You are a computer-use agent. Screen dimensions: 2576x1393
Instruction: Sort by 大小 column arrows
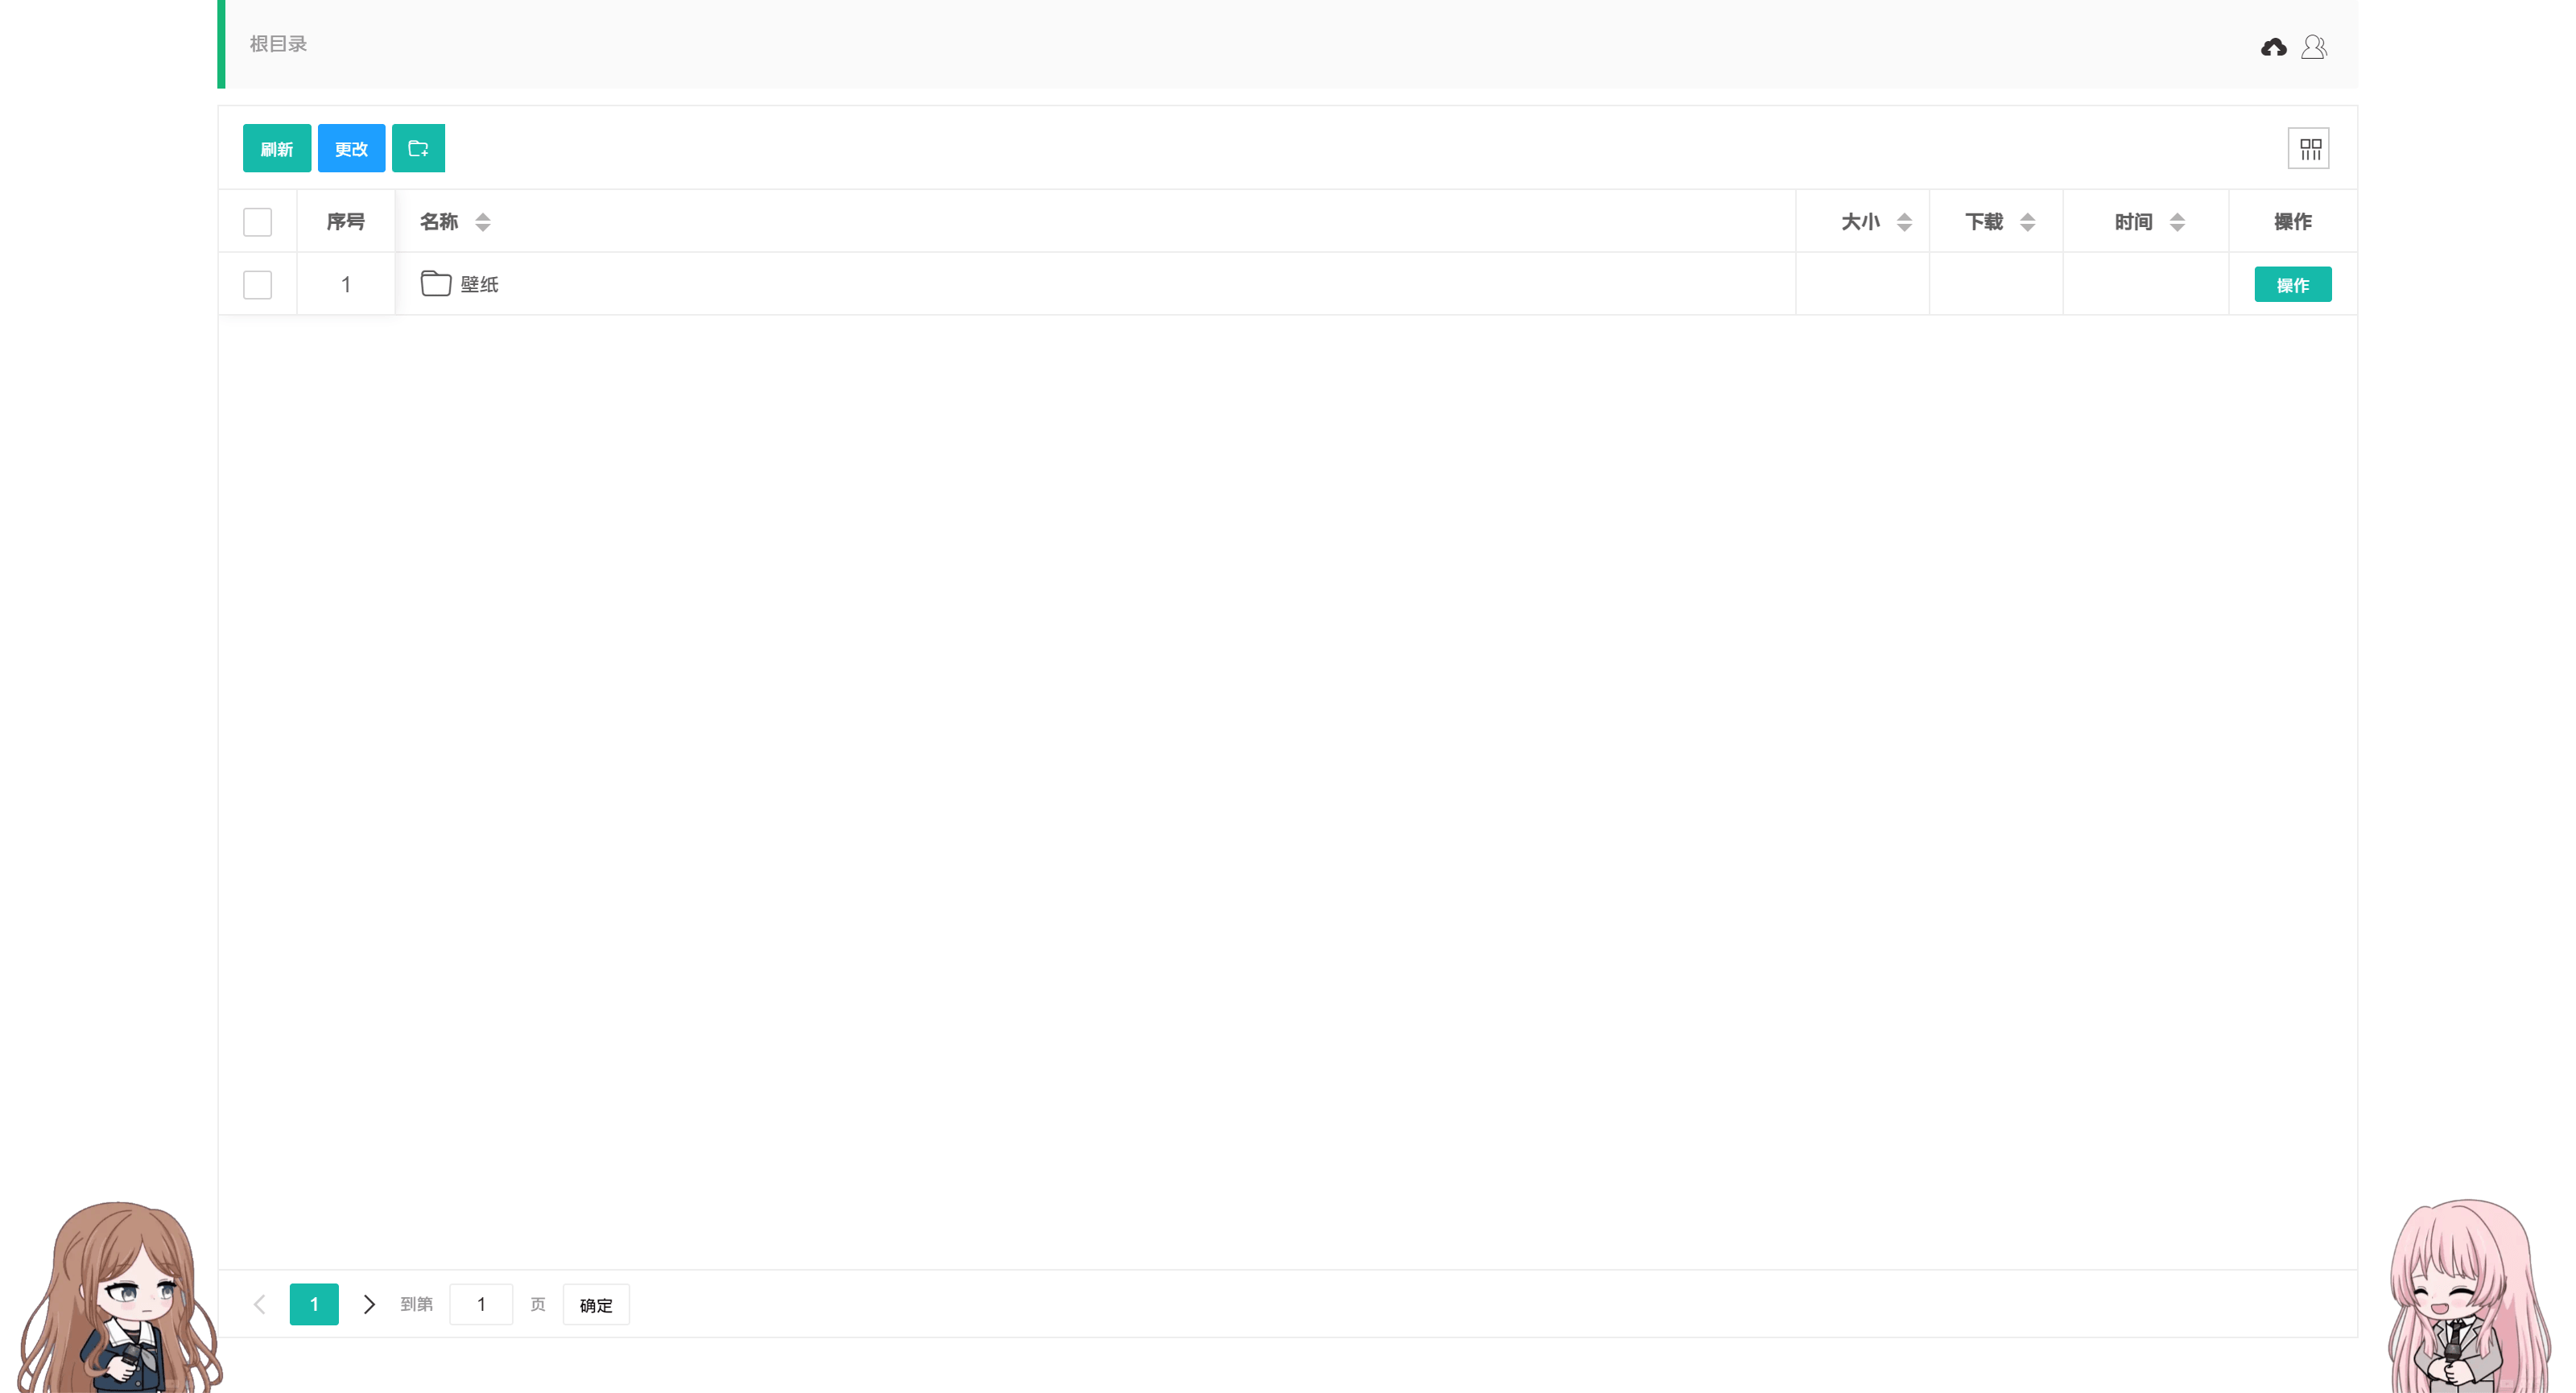pyautogui.click(x=1904, y=222)
